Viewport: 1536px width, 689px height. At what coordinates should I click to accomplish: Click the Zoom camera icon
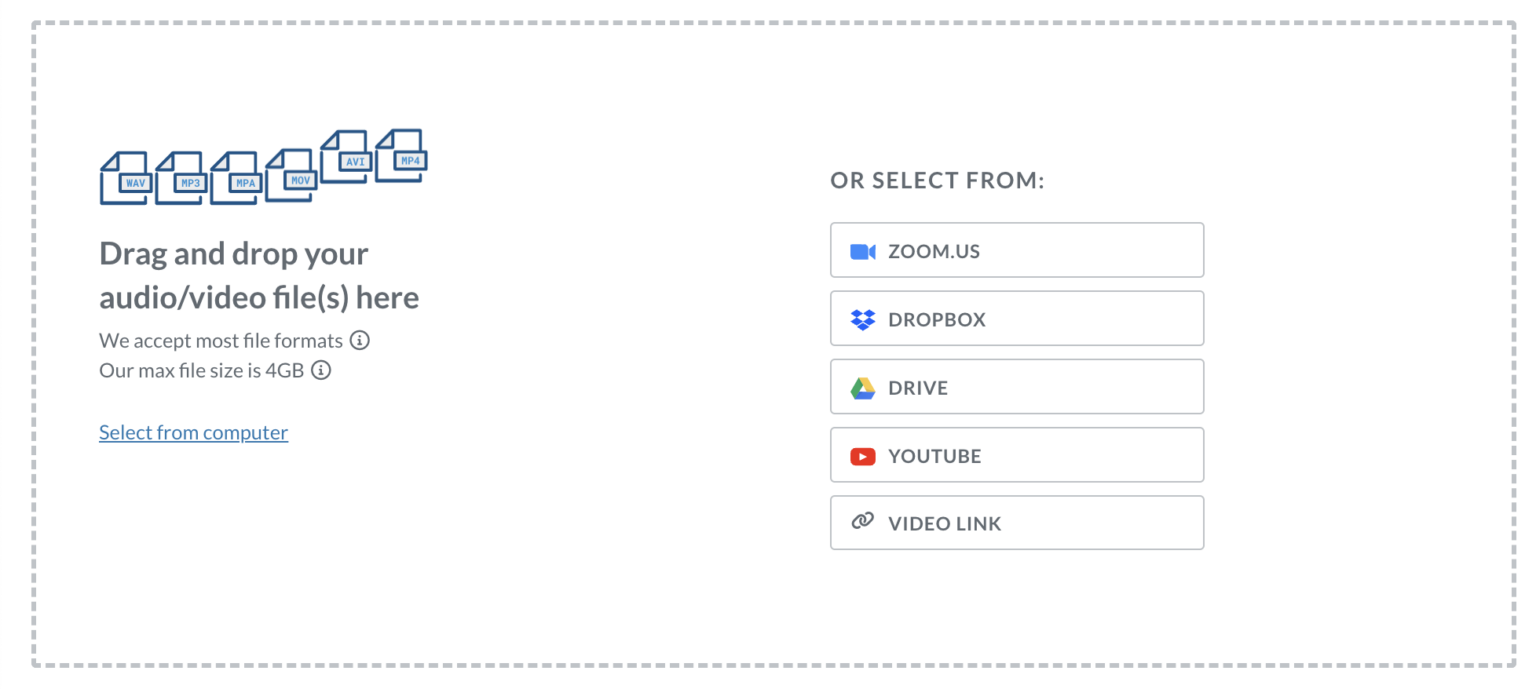862,251
